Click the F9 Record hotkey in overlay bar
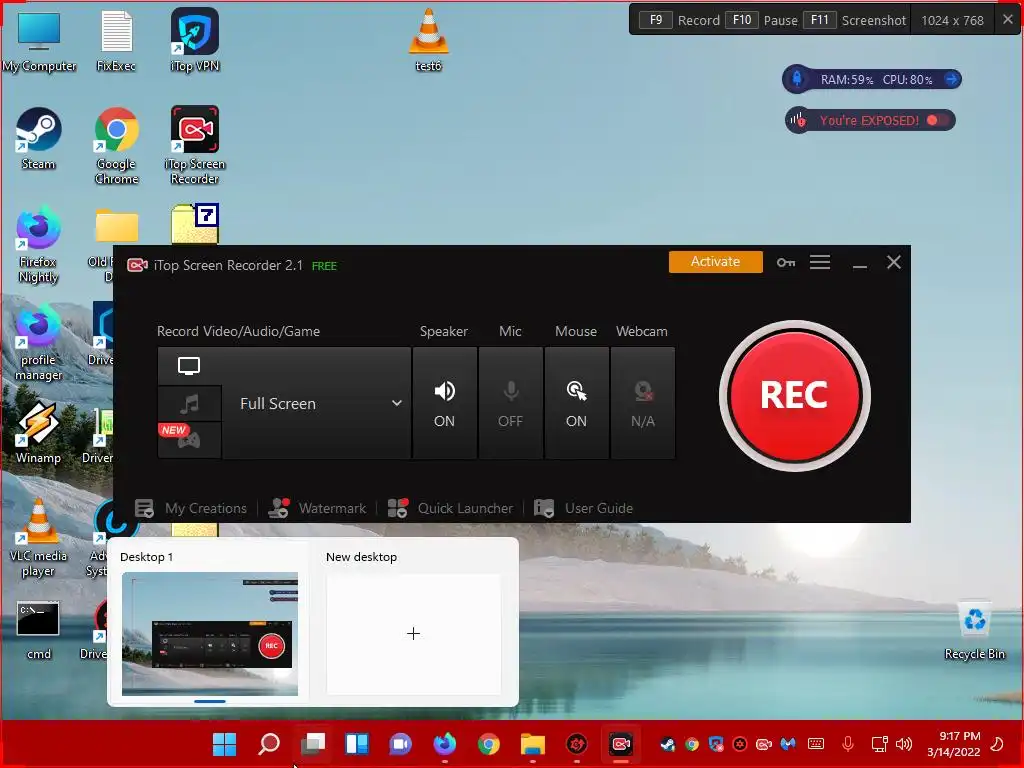Image resolution: width=1024 pixels, height=768 pixels. [679, 20]
